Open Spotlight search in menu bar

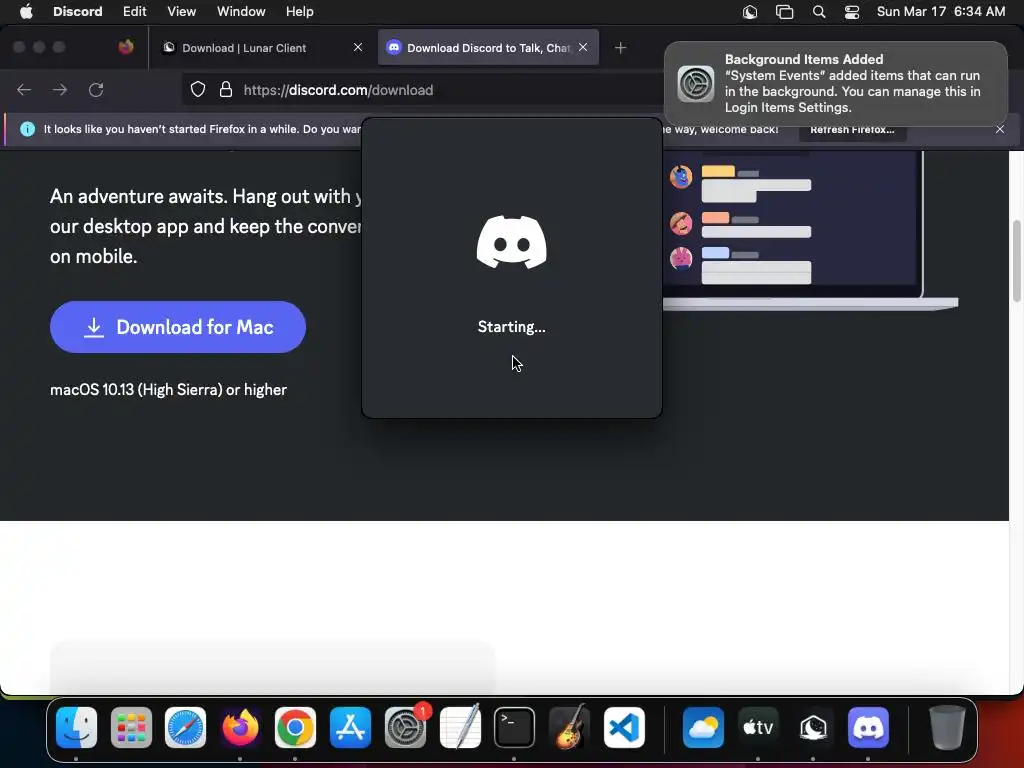[819, 12]
